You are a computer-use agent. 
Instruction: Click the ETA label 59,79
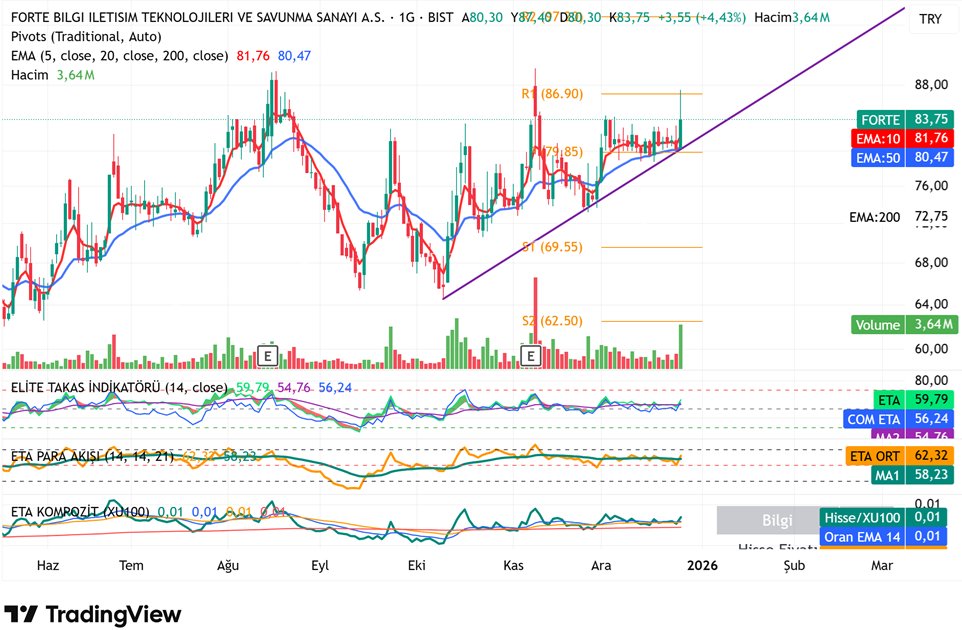coord(914,400)
